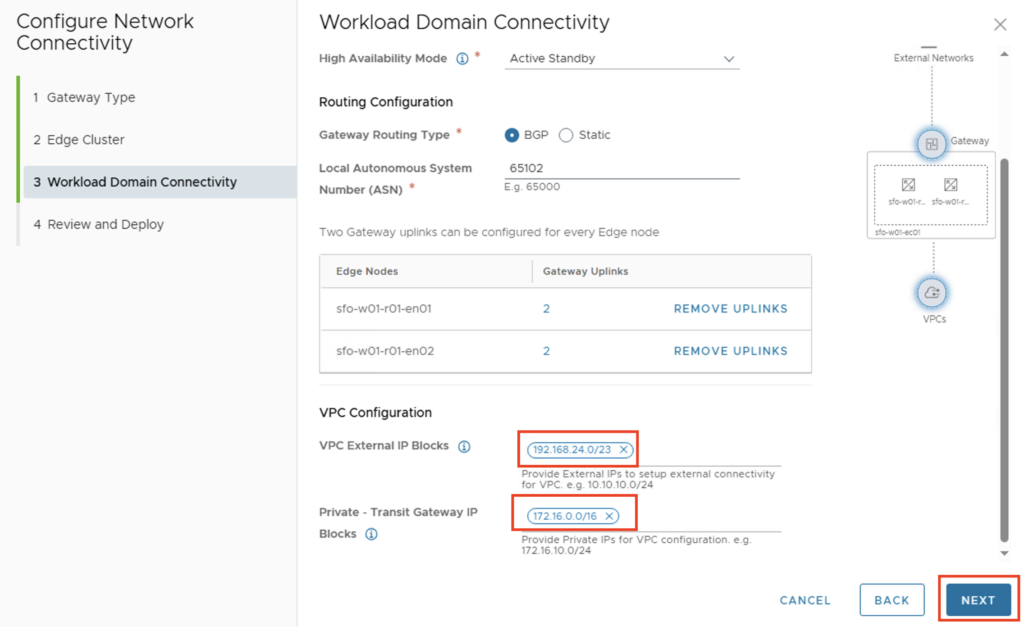Click the vertical scrollbar of the form
1024x627 pixels.
click(1004, 350)
